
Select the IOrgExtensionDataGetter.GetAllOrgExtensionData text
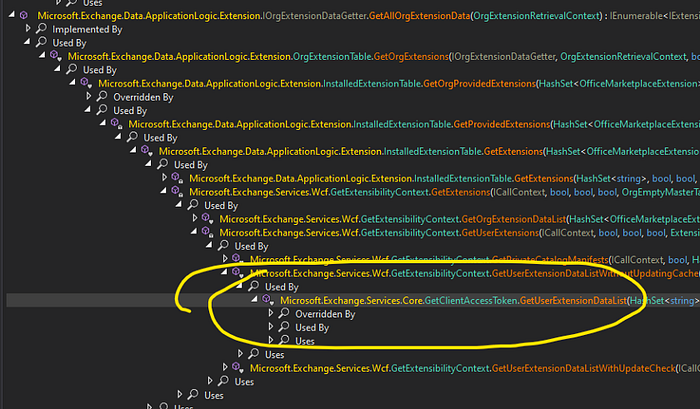point(367,16)
